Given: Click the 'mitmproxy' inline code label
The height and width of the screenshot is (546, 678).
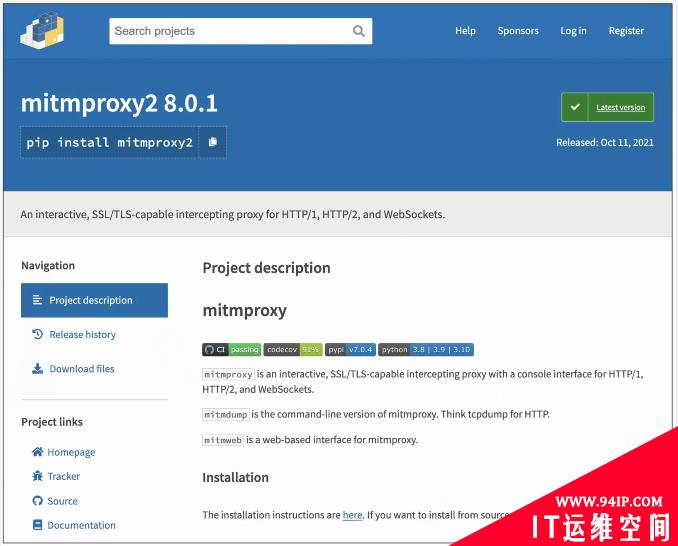Looking at the screenshot, I should 228,374.
